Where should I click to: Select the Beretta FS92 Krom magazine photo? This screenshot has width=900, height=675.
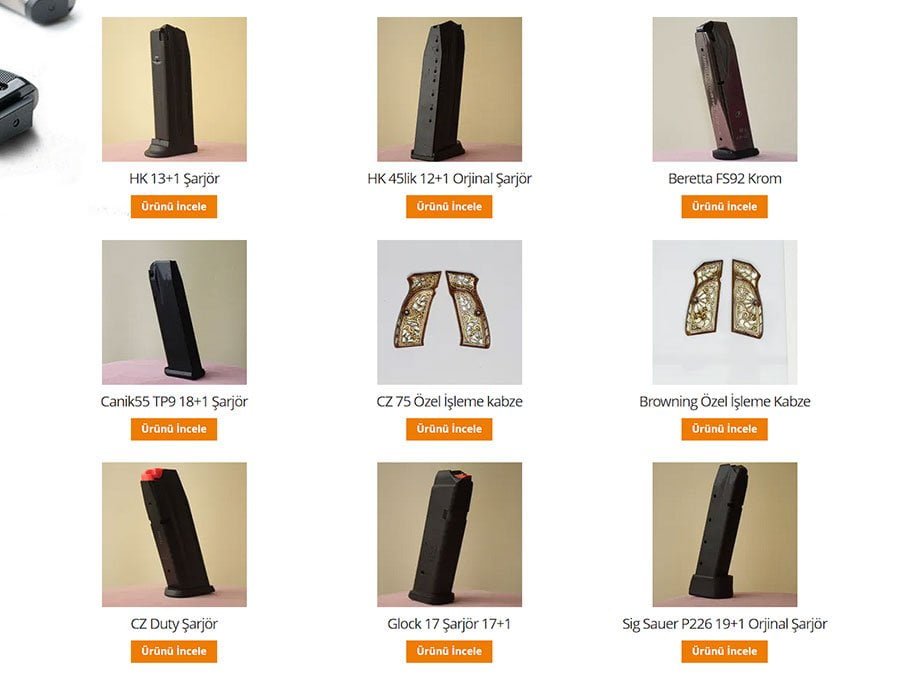click(725, 89)
